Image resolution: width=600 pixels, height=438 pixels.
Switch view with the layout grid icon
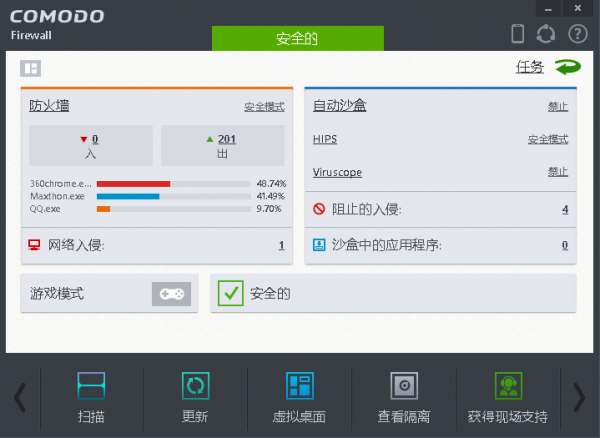(31, 68)
